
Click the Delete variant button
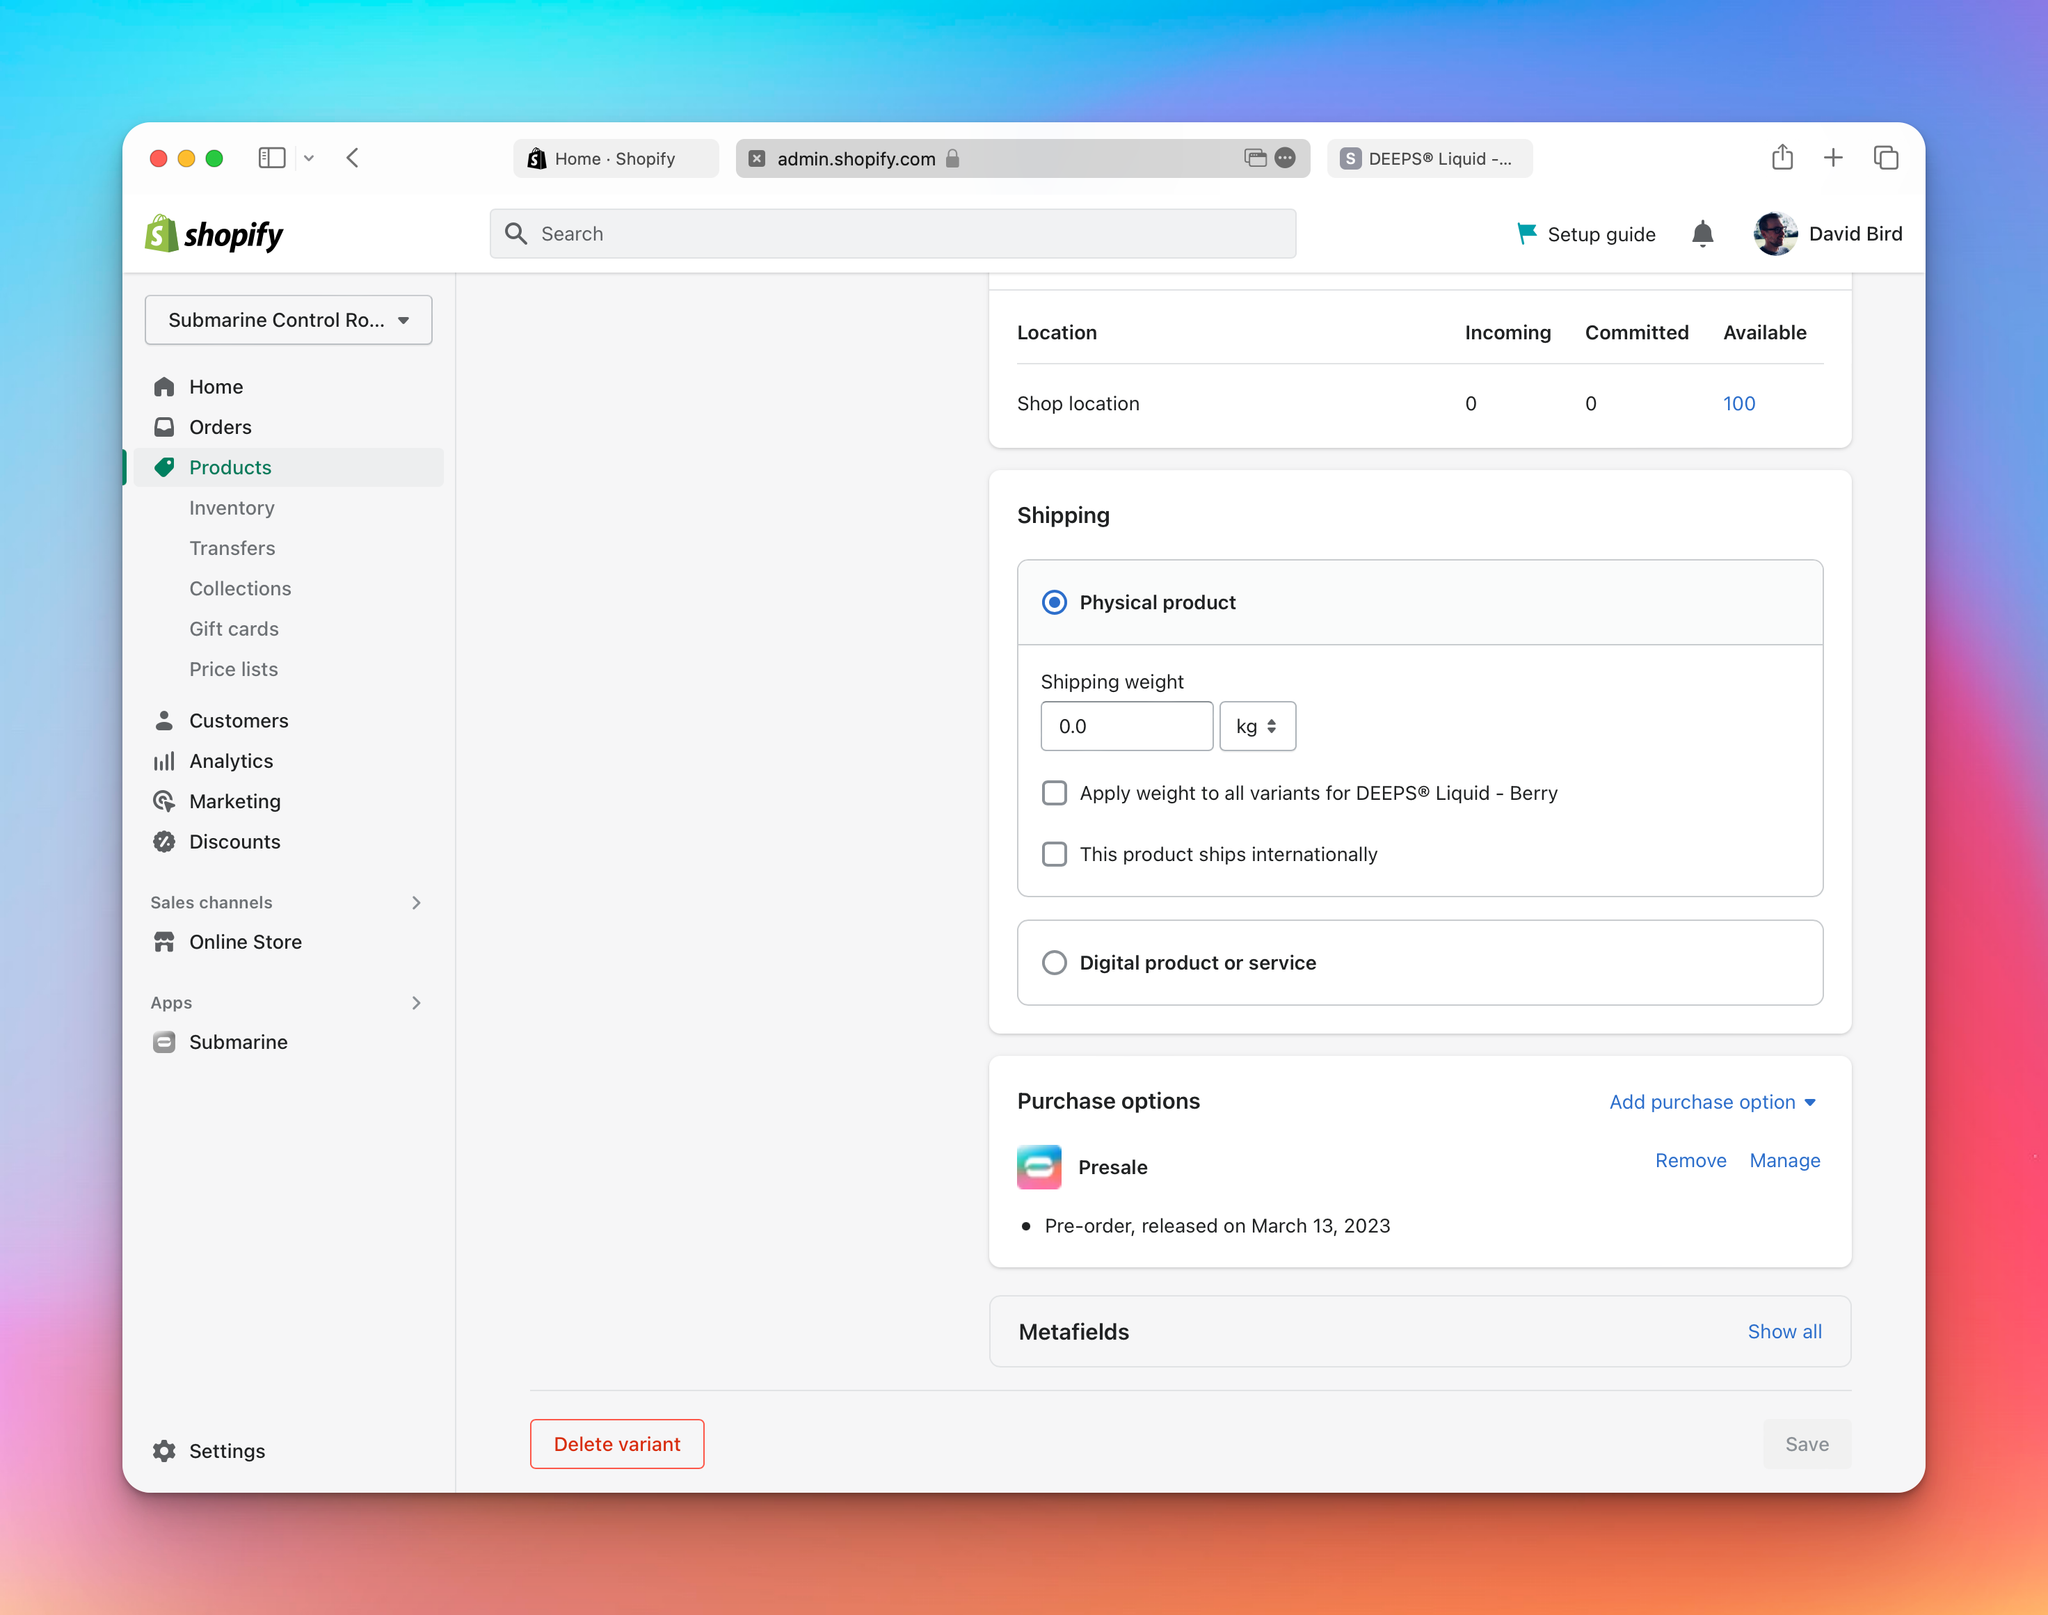(617, 1444)
